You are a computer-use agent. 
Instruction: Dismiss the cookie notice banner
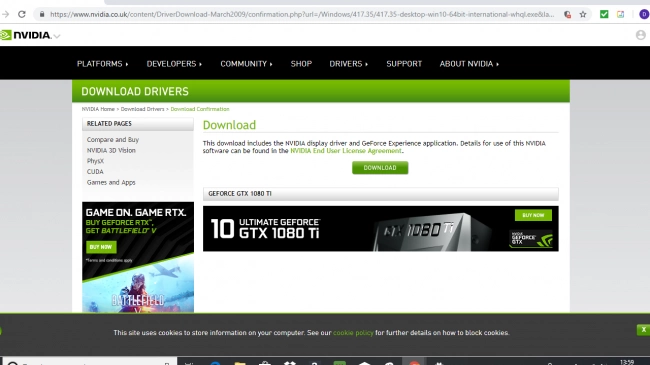(643, 330)
